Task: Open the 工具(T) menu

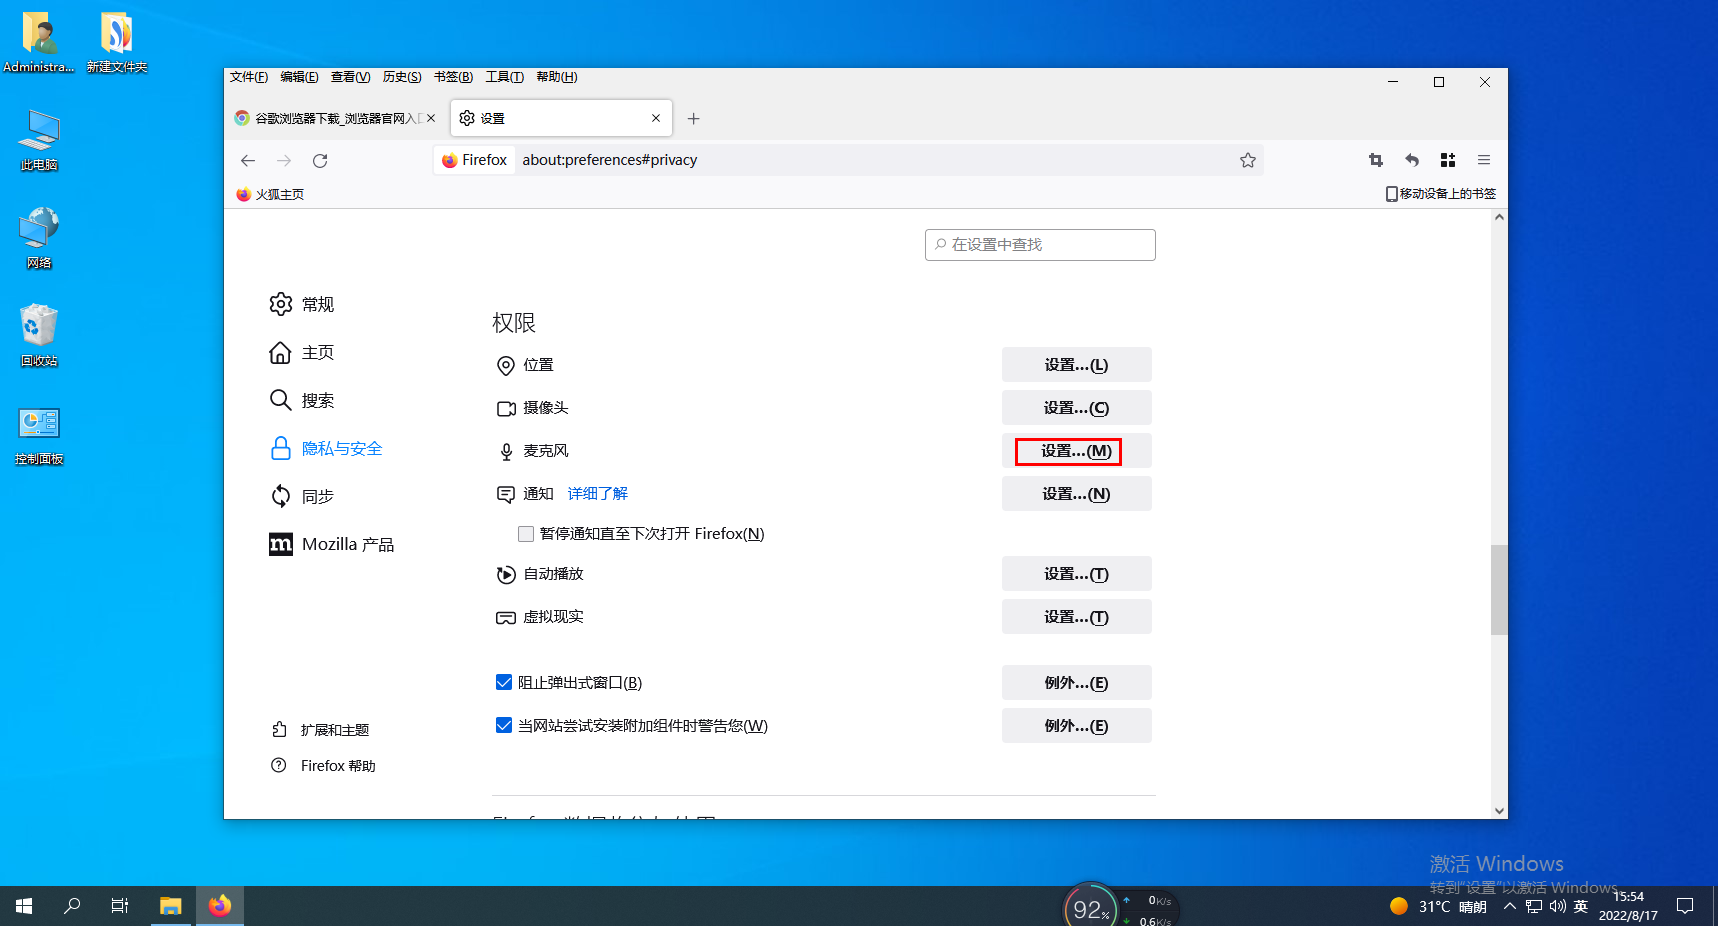Action: (x=504, y=76)
